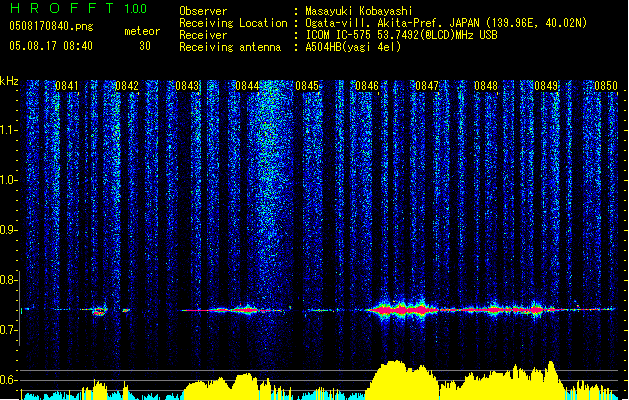Click the 0849 time marker
This screenshot has height=400, width=629.
[x=546, y=86]
